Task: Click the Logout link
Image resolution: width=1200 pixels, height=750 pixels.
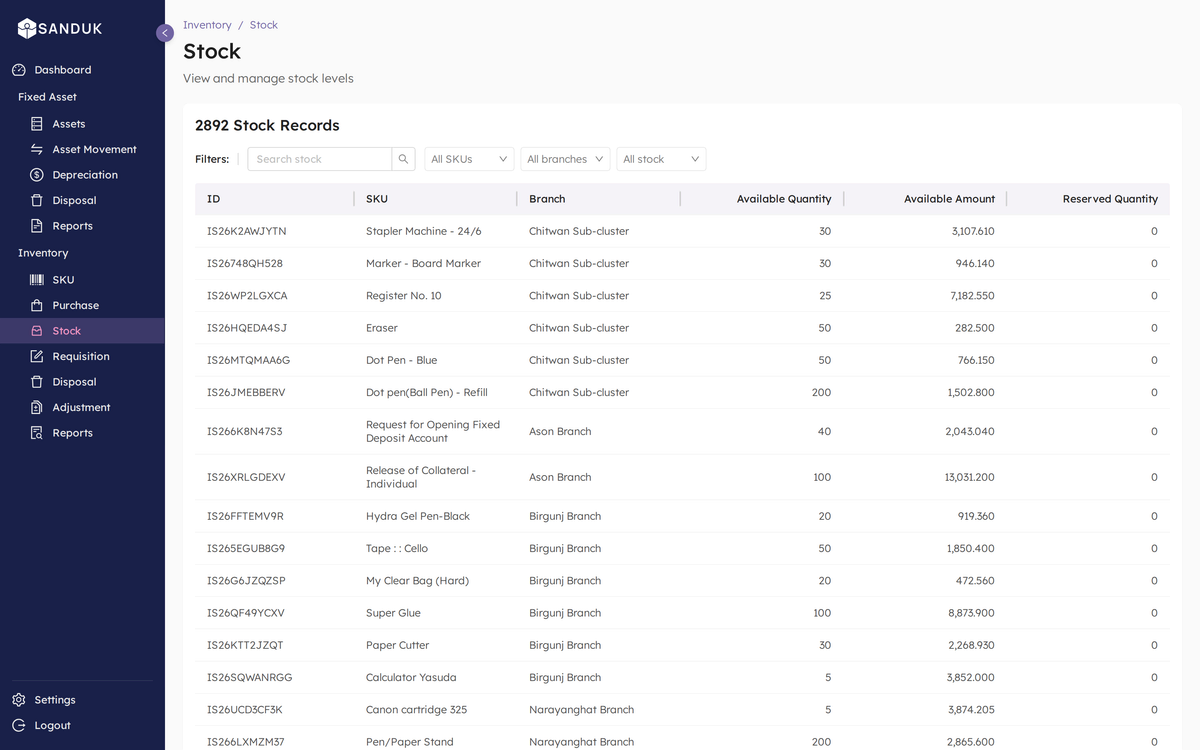Action: (52, 725)
